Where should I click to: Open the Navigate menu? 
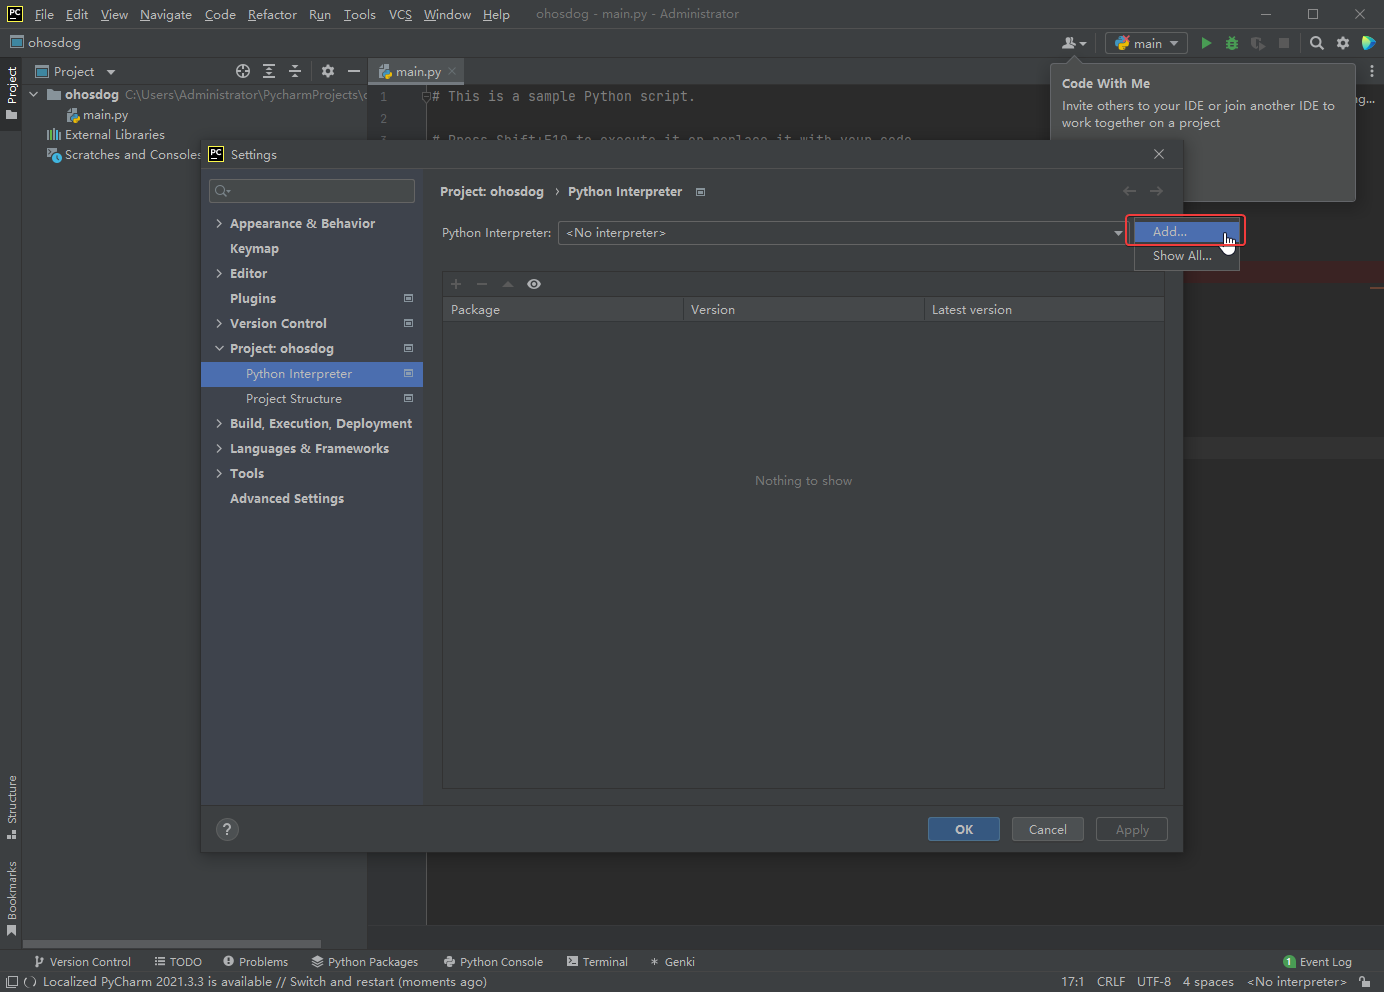pos(166,14)
